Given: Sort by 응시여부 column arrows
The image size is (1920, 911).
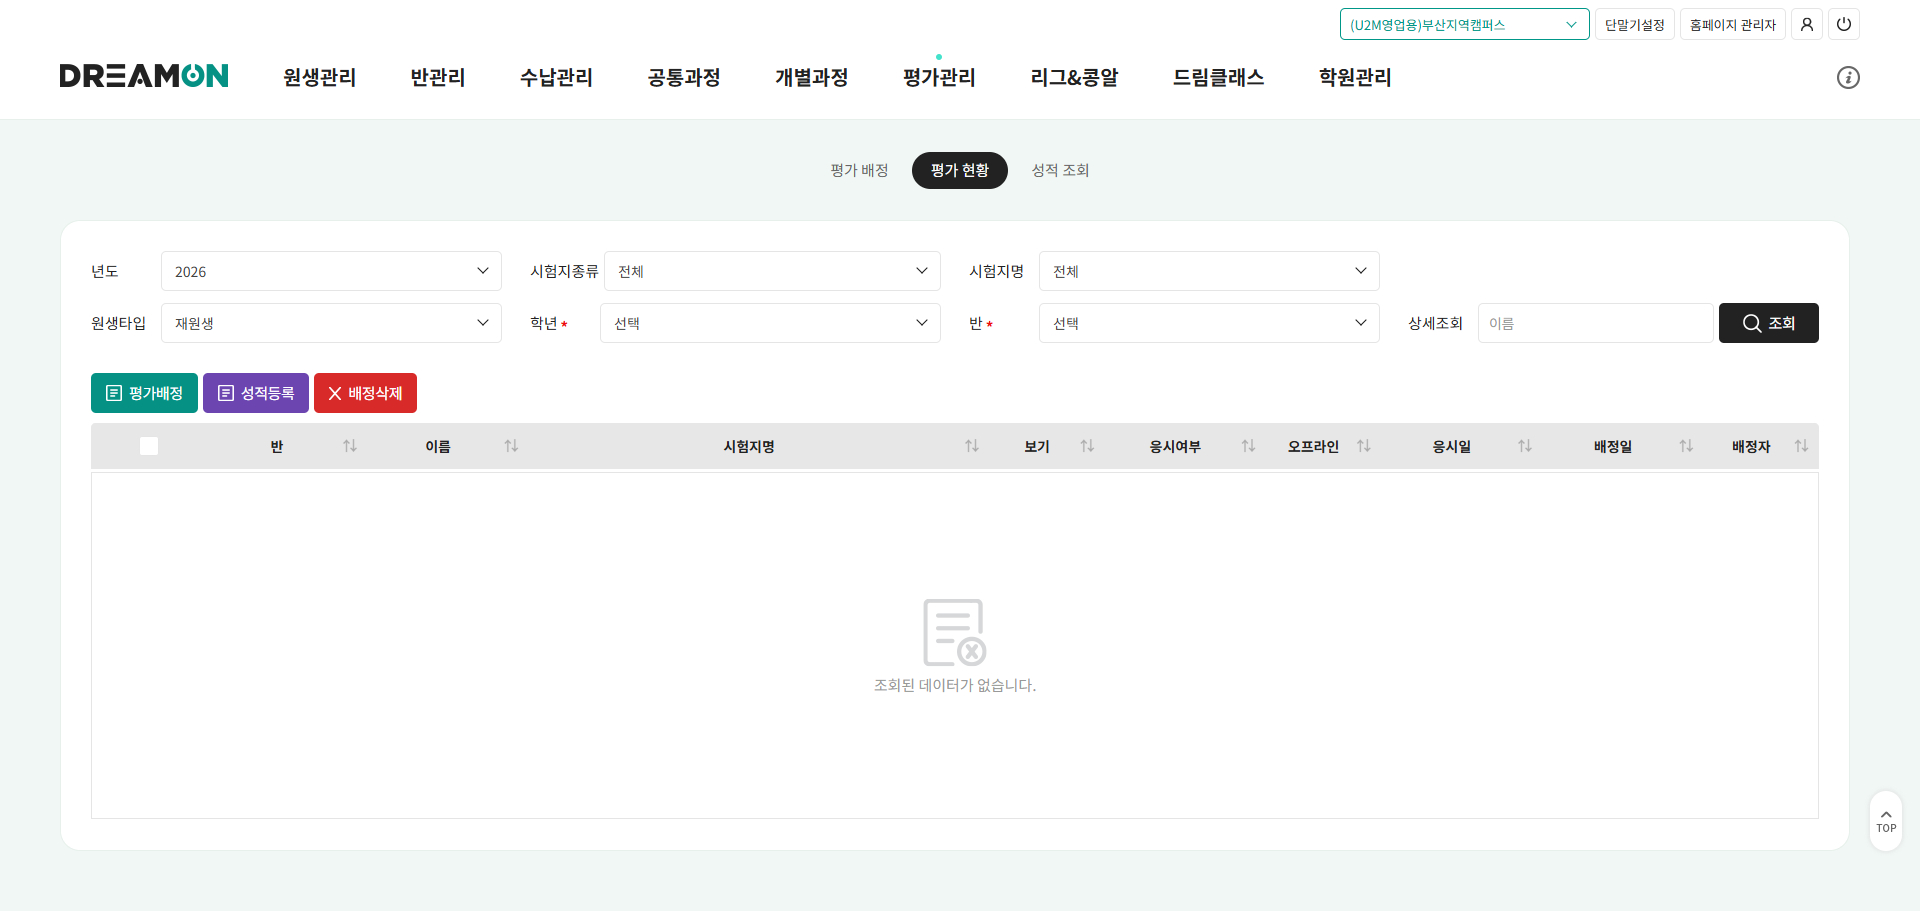Looking at the screenshot, I should [1248, 446].
